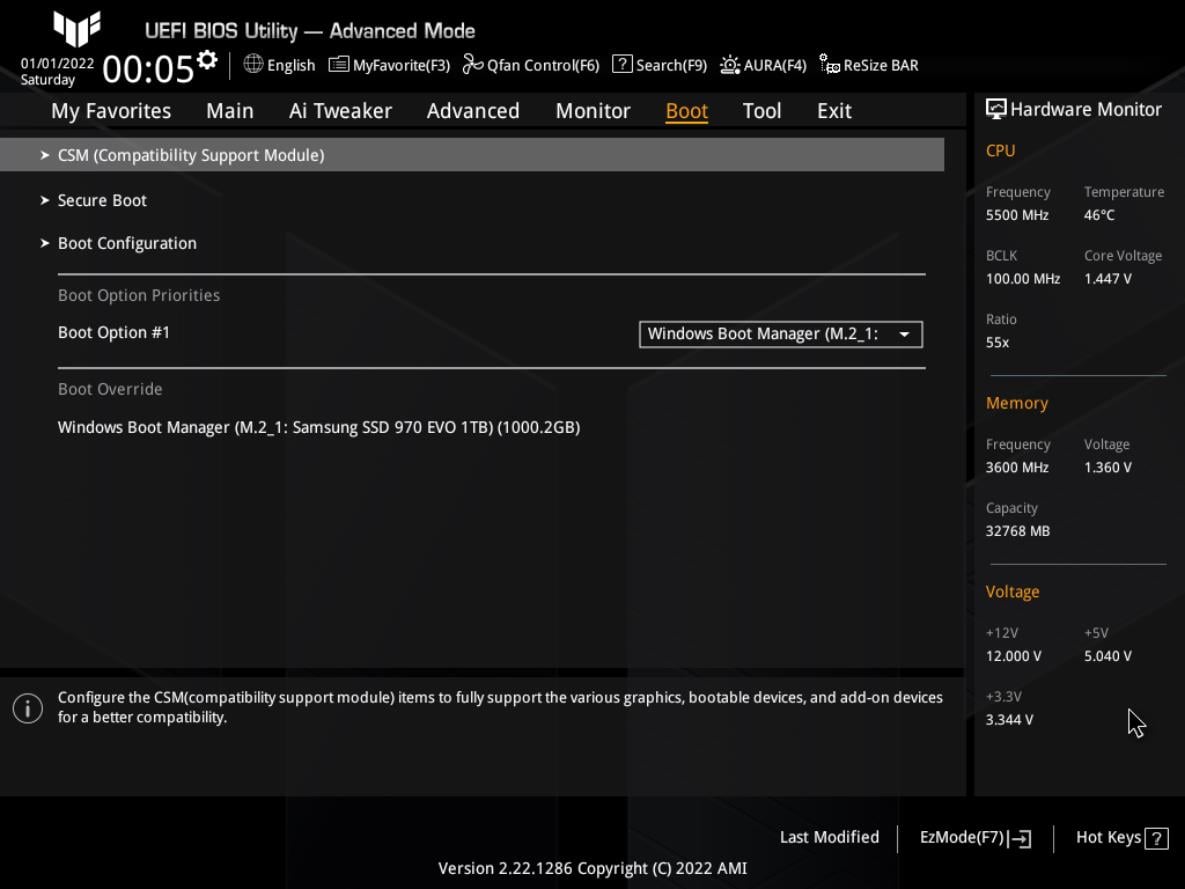Click the info icon beside the help text

click(28, 708)
